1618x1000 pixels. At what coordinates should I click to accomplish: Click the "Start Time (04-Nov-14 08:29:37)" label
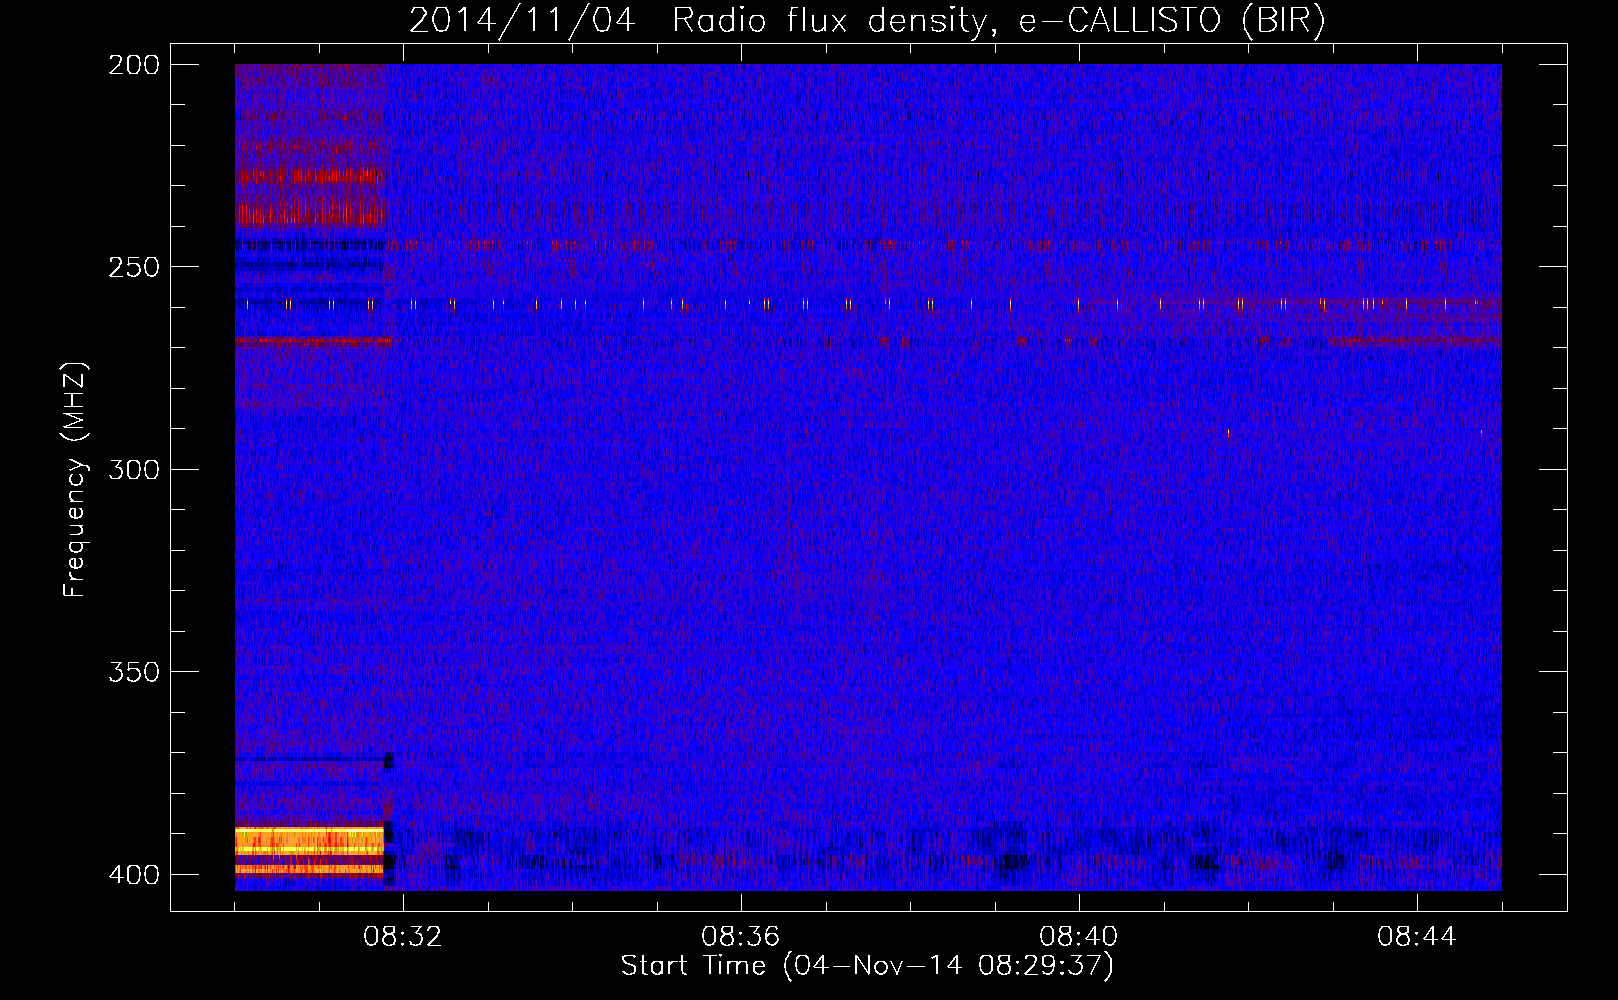[x=867, y=966]
